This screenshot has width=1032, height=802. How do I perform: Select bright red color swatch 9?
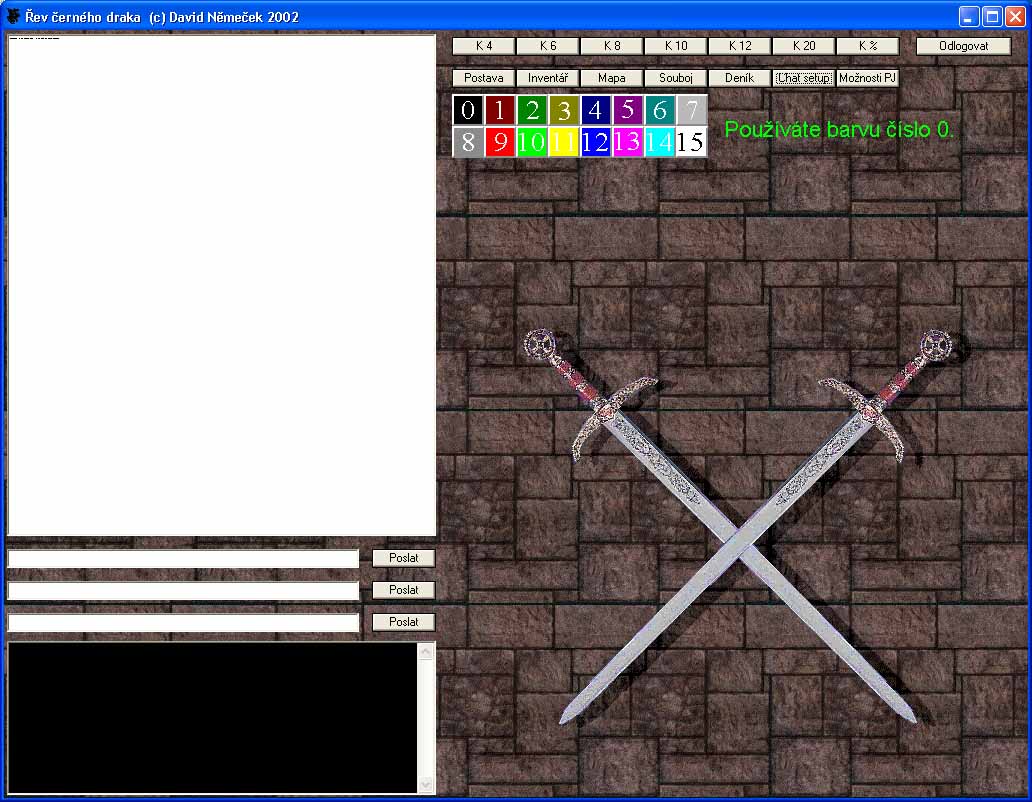click(x=500, y=142)
